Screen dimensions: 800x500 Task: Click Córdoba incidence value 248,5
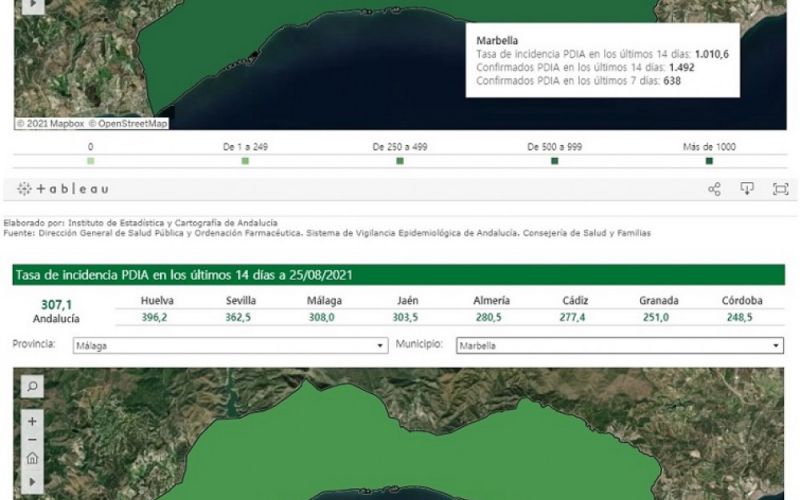[739, 317]
